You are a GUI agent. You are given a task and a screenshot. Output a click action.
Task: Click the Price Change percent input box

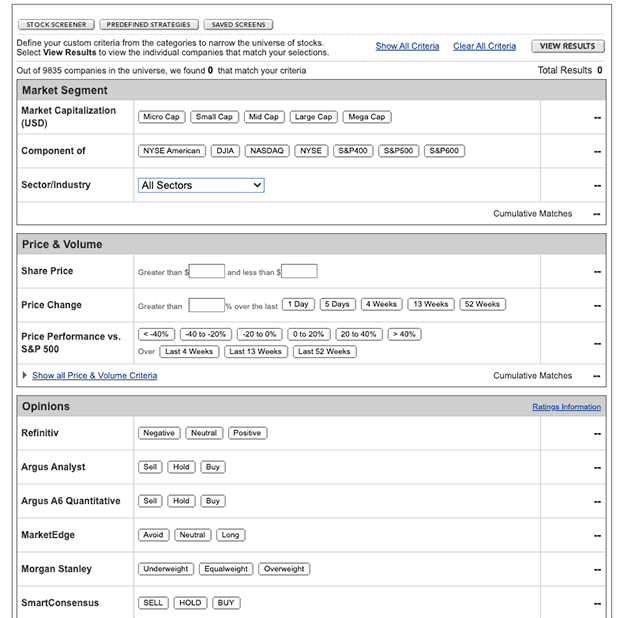point(206,305)
